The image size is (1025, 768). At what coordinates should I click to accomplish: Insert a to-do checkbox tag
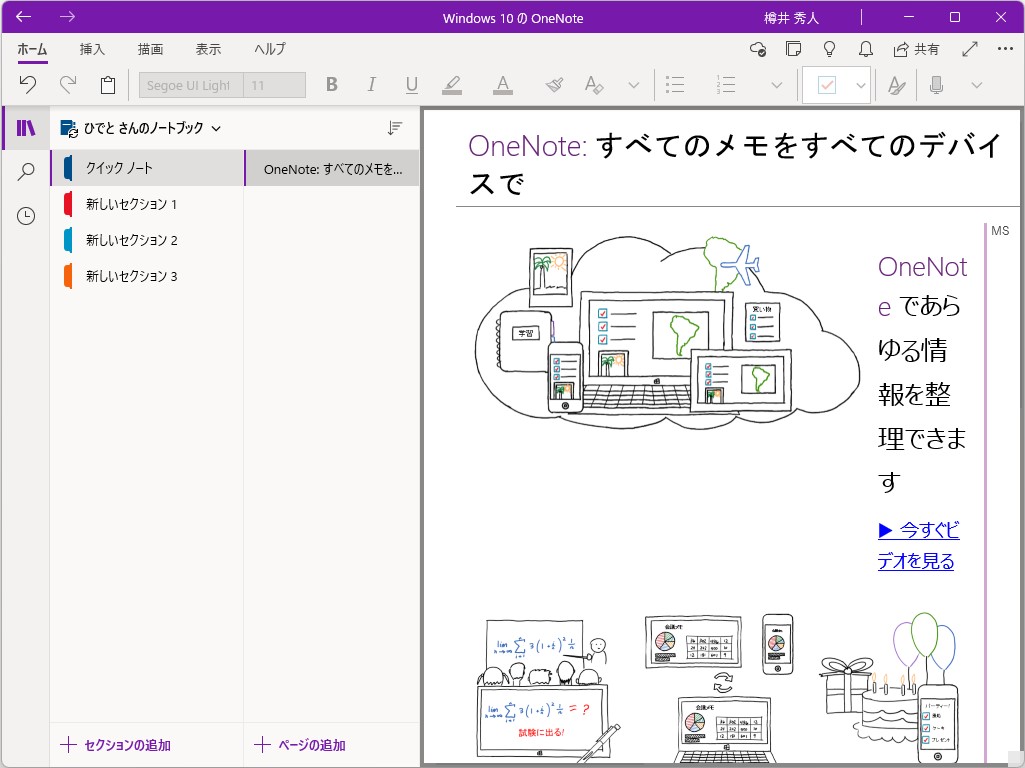coord(828,84)
